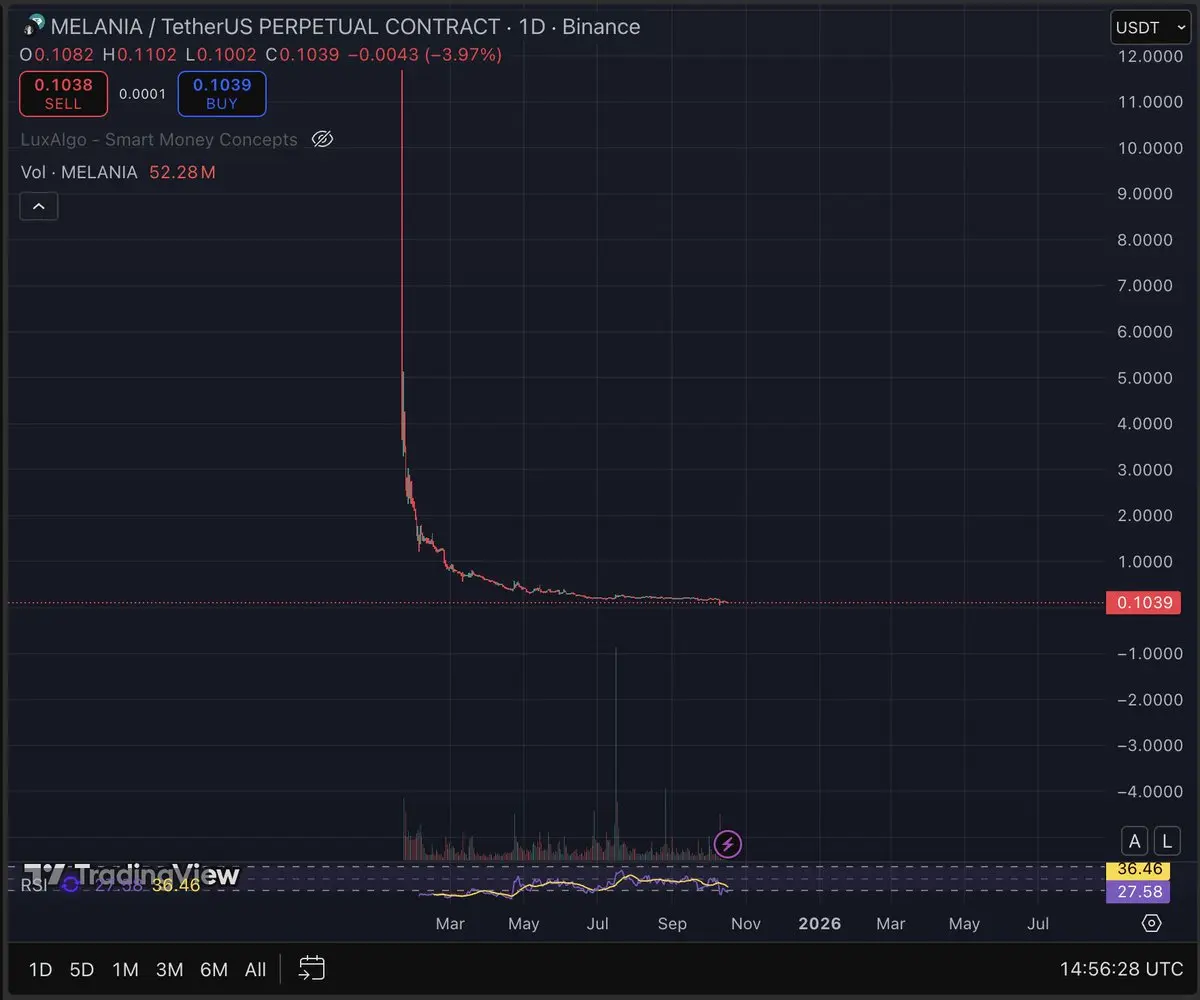The height and width of the screenshot is (1000, 1200).
Task: Click the purple lightning bolt event icon
Action: point(728,844)
